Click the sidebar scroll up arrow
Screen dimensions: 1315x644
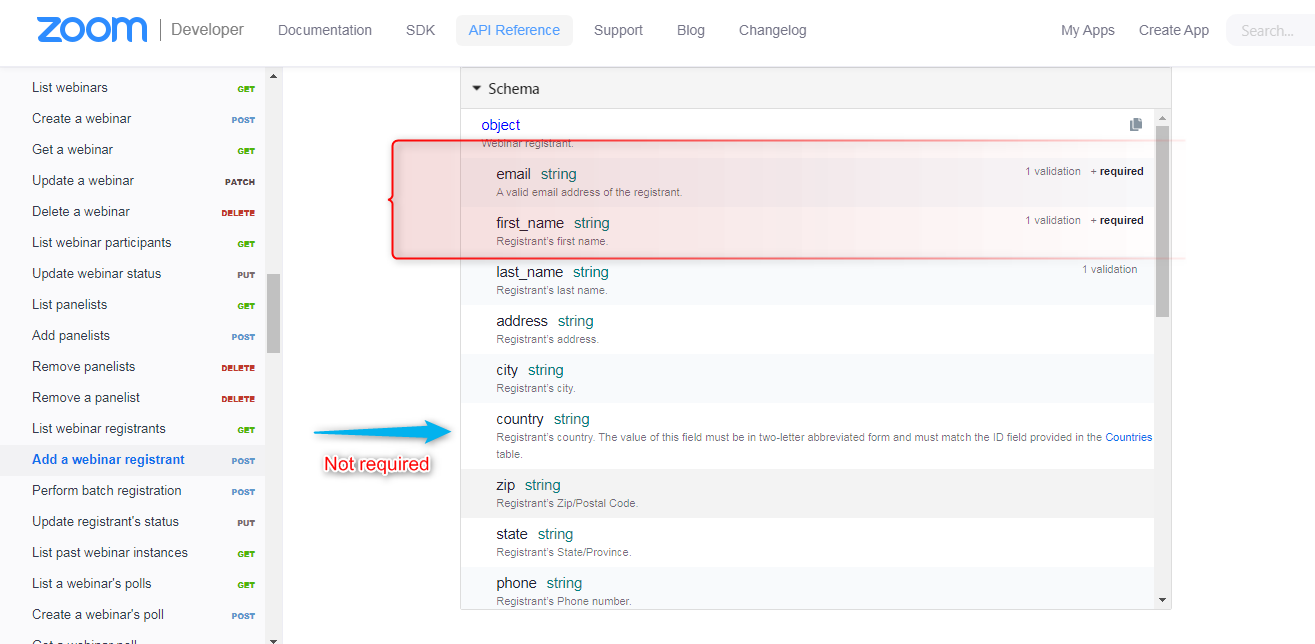pyautogui.click(x=274, y=76)
